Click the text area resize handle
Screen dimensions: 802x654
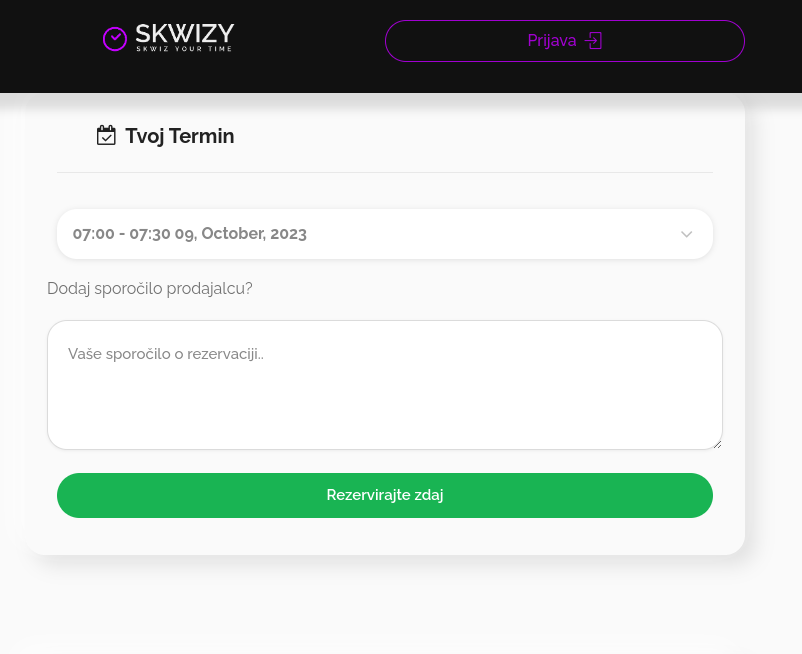(x=717, y=443)
